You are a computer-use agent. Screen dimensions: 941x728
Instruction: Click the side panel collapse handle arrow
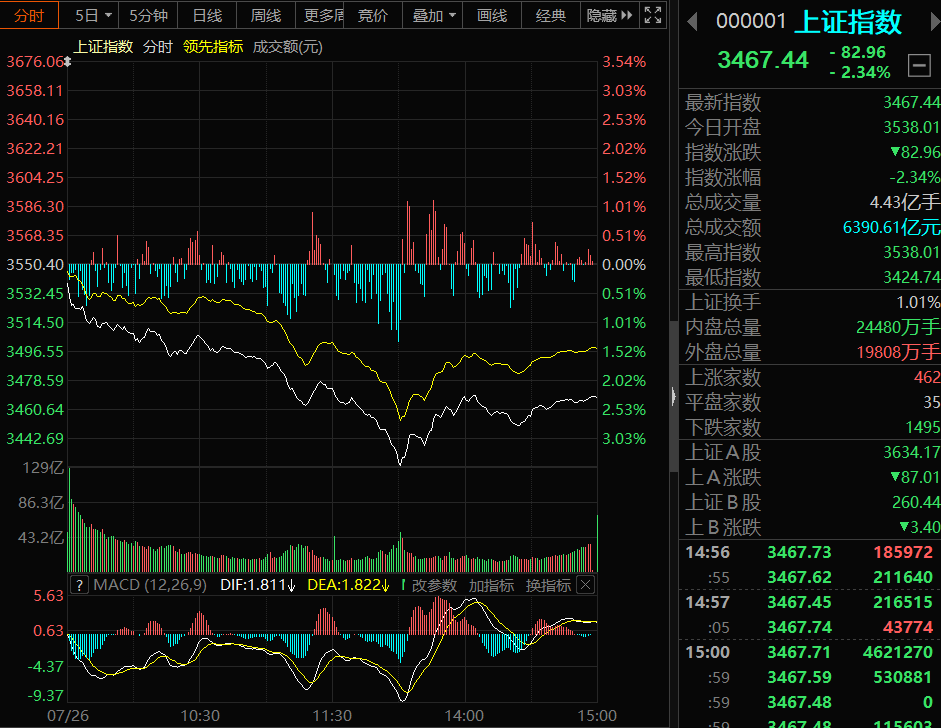[x=673, y=396]
